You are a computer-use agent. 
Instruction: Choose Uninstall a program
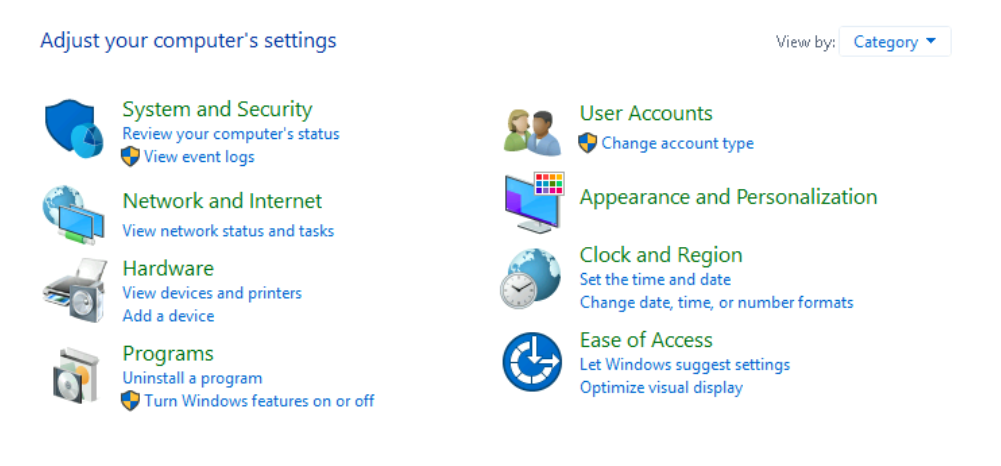click(192, 378)
